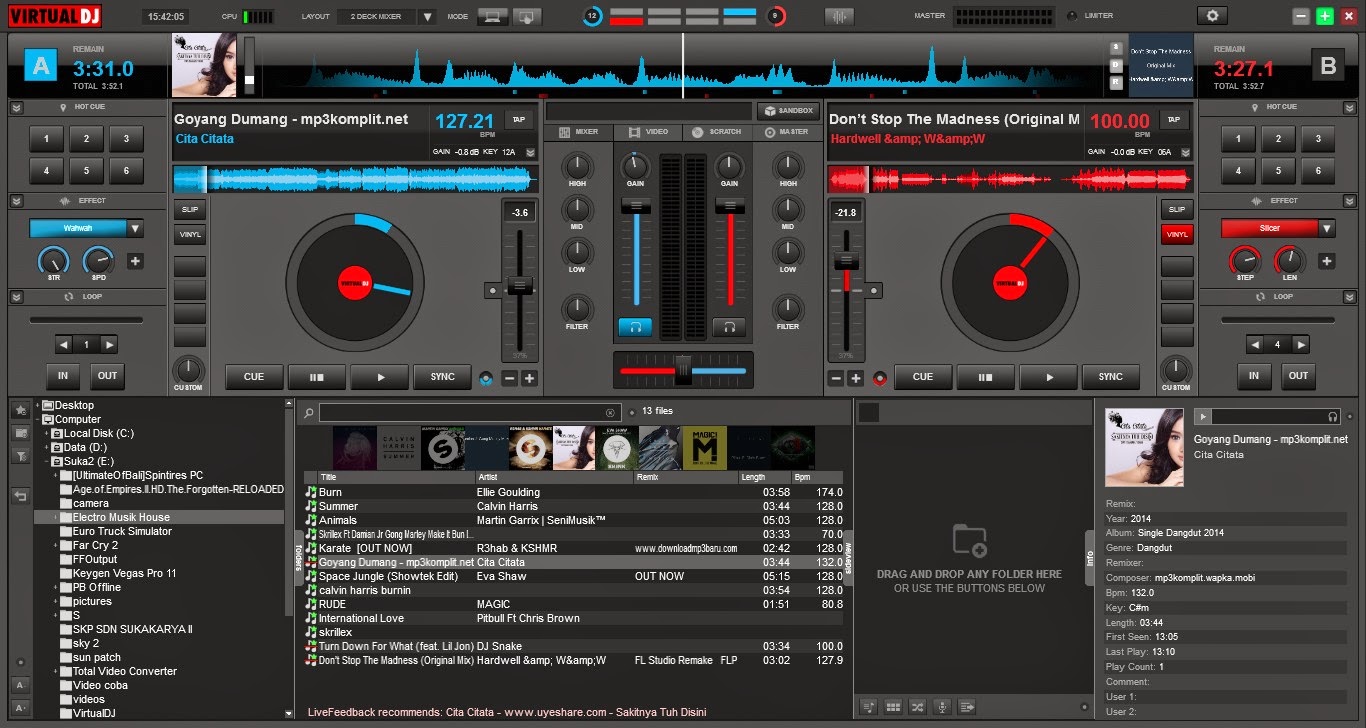The height and width of the screenshot is (728, 1366).
Task: Open the sampler grid icon in sideview
Action: click(x=893, y=707)
